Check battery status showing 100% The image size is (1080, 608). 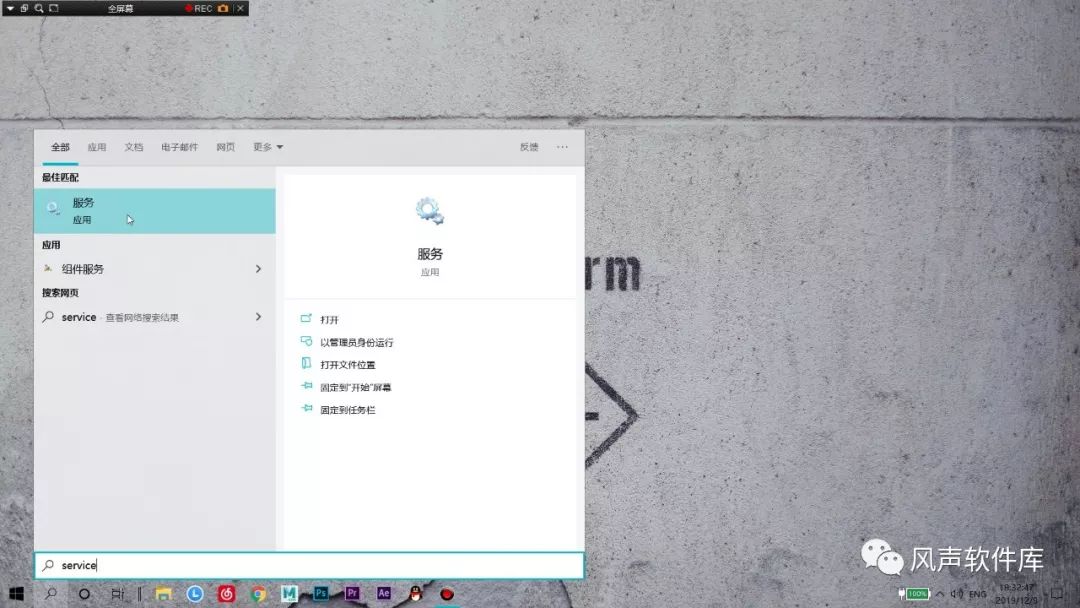click(x=917, y=593)
